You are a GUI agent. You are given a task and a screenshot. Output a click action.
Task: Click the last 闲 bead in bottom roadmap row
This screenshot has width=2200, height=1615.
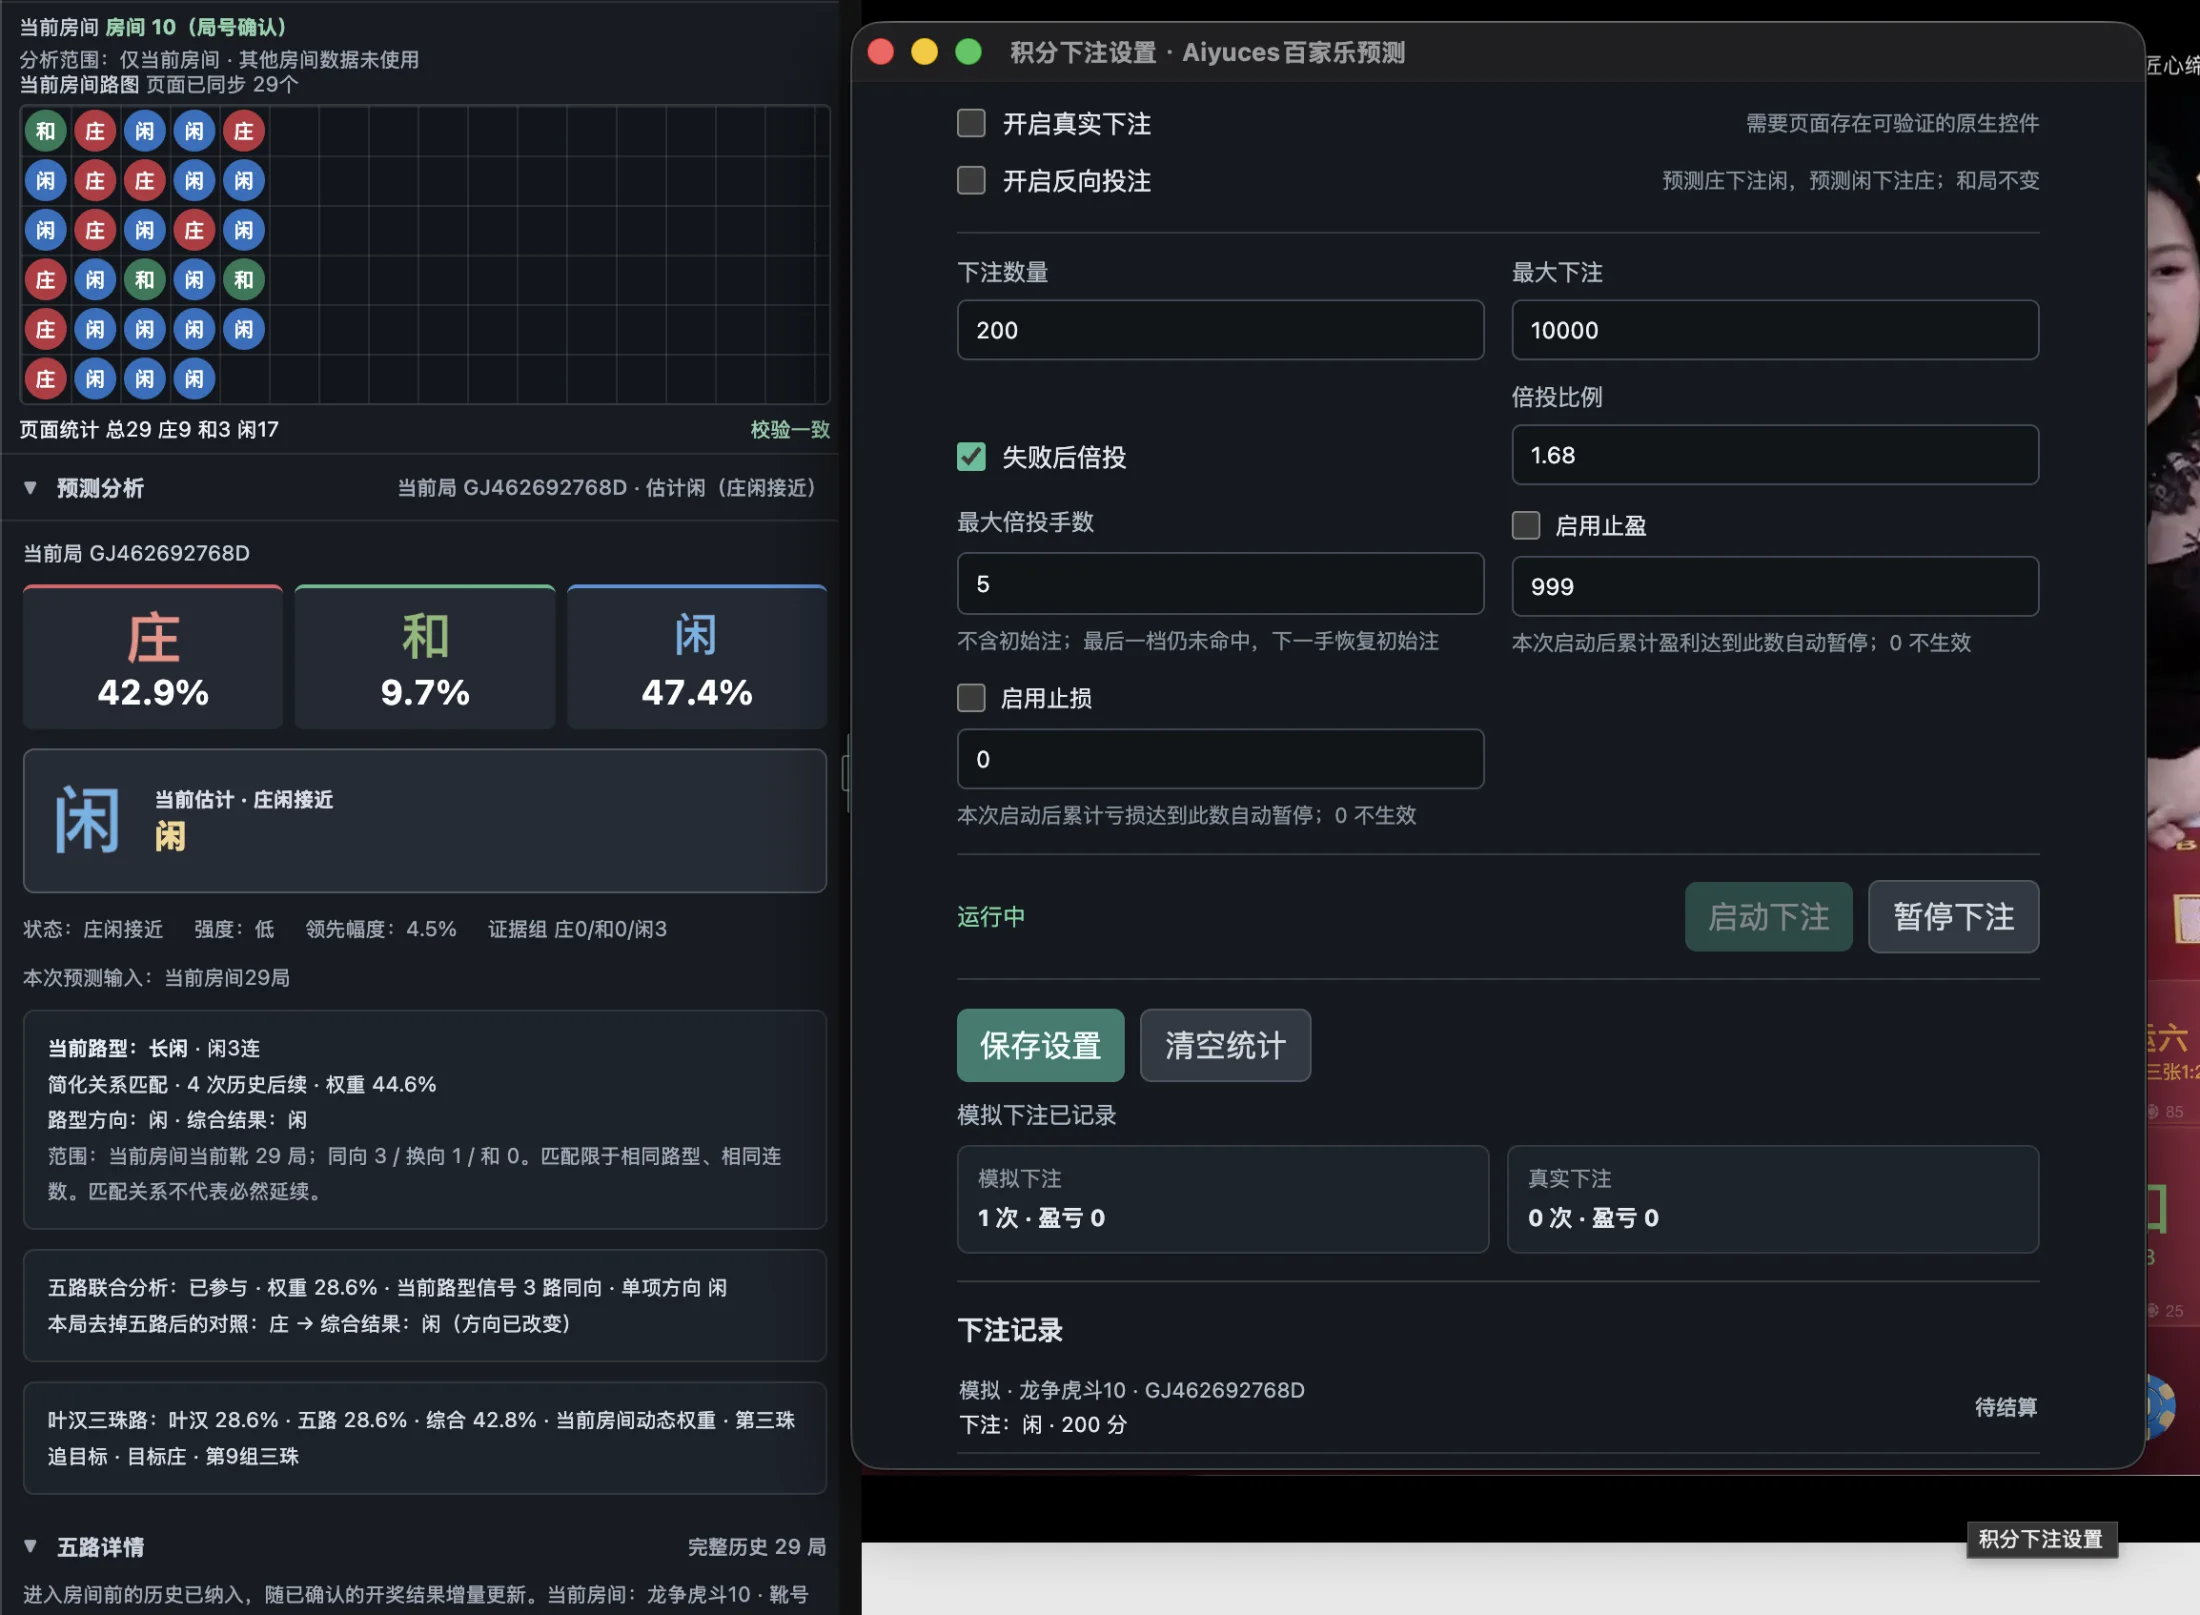(194, 379)
